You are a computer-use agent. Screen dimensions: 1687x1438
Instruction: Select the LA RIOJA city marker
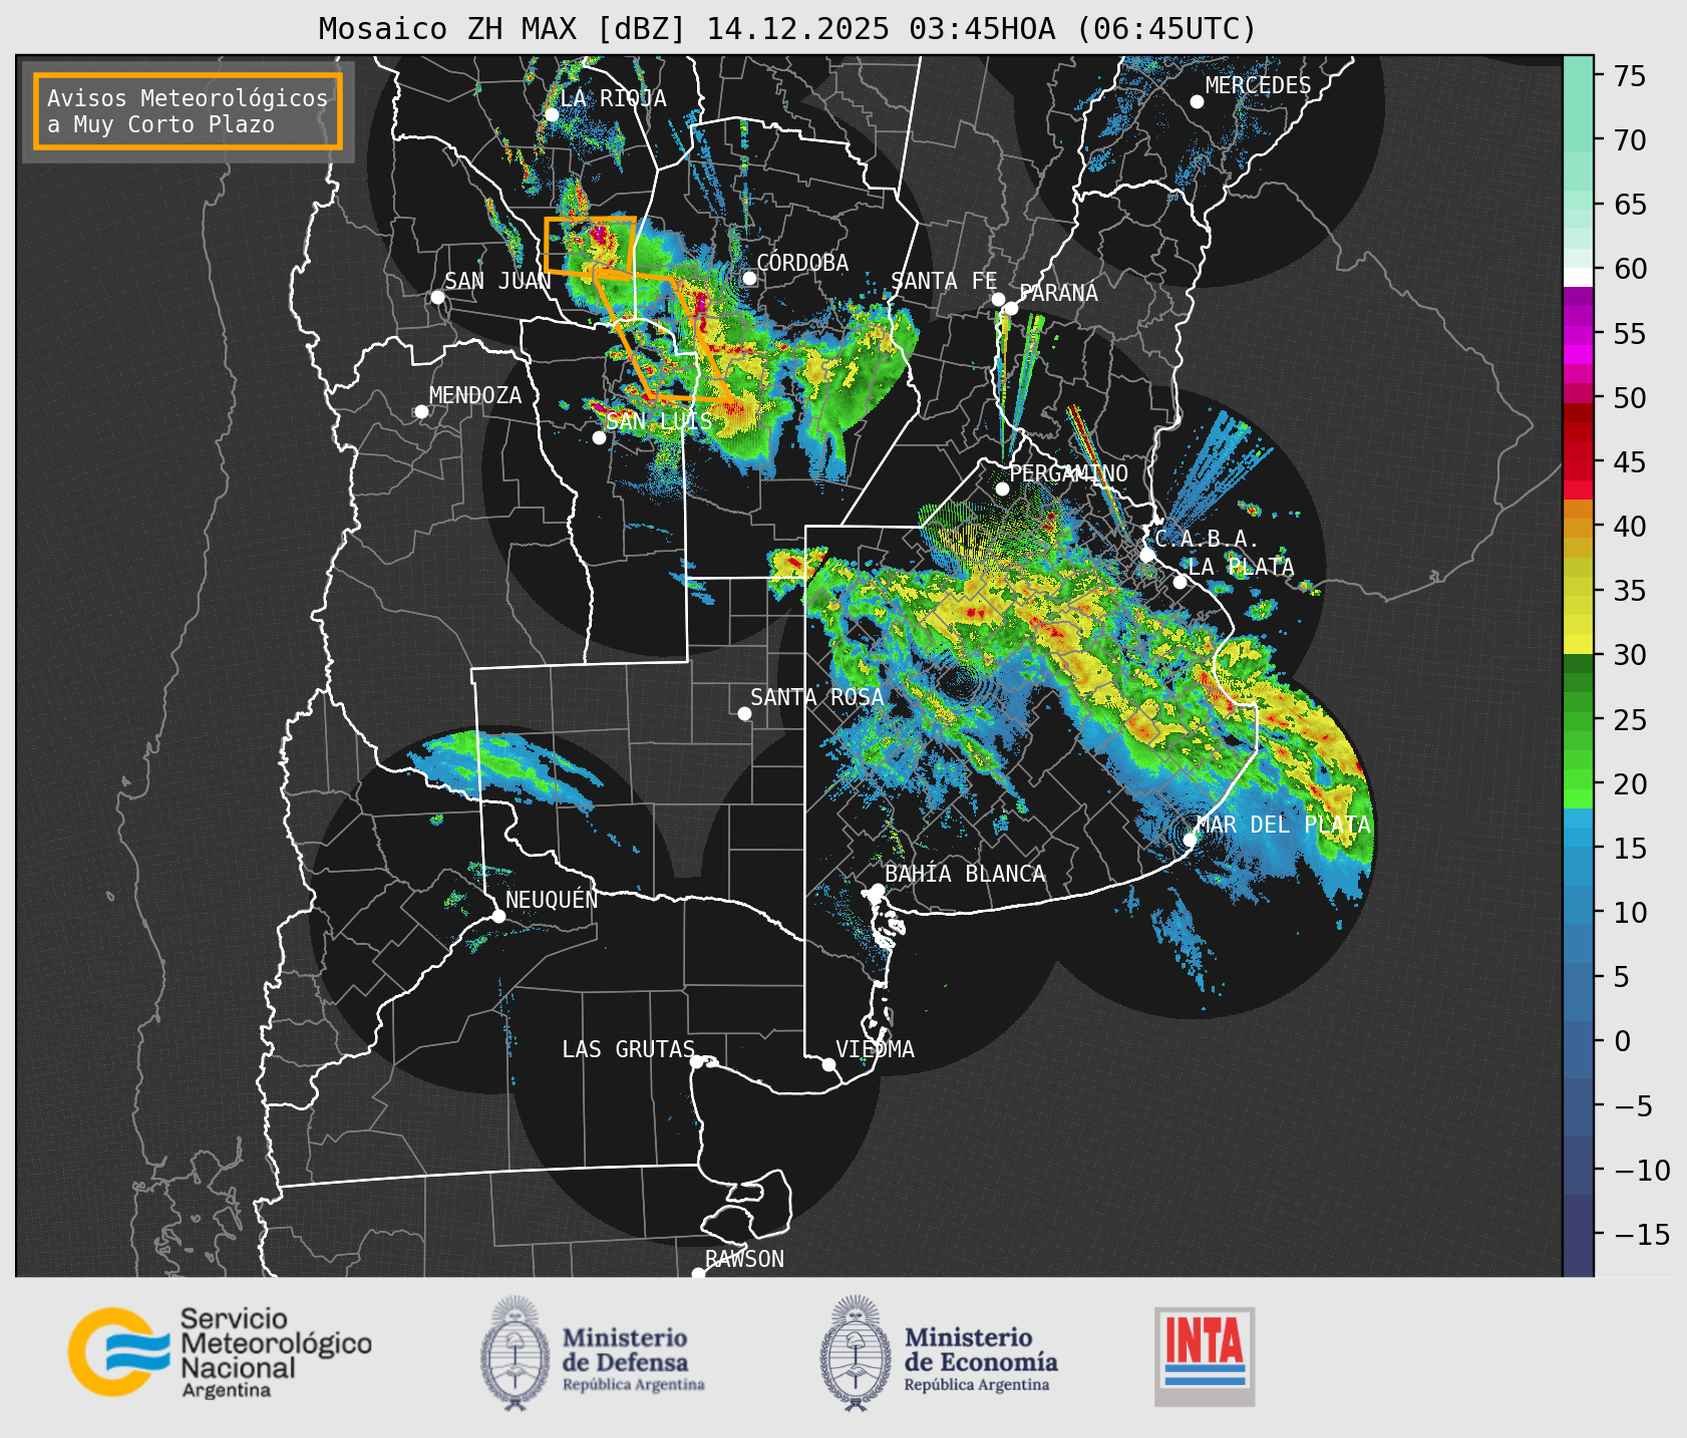(x=551, y=114)
